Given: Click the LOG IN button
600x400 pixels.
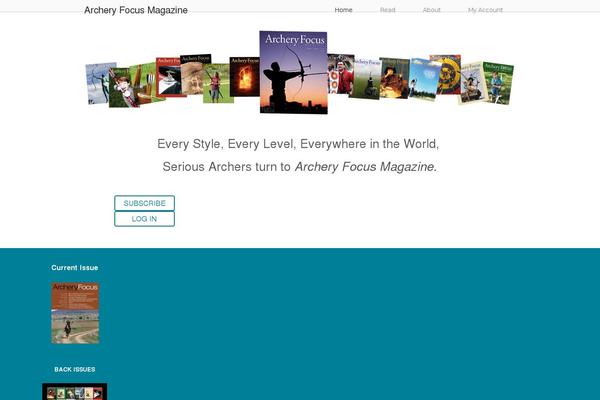Looking at the screenshot, I should [x=144, y=219].
